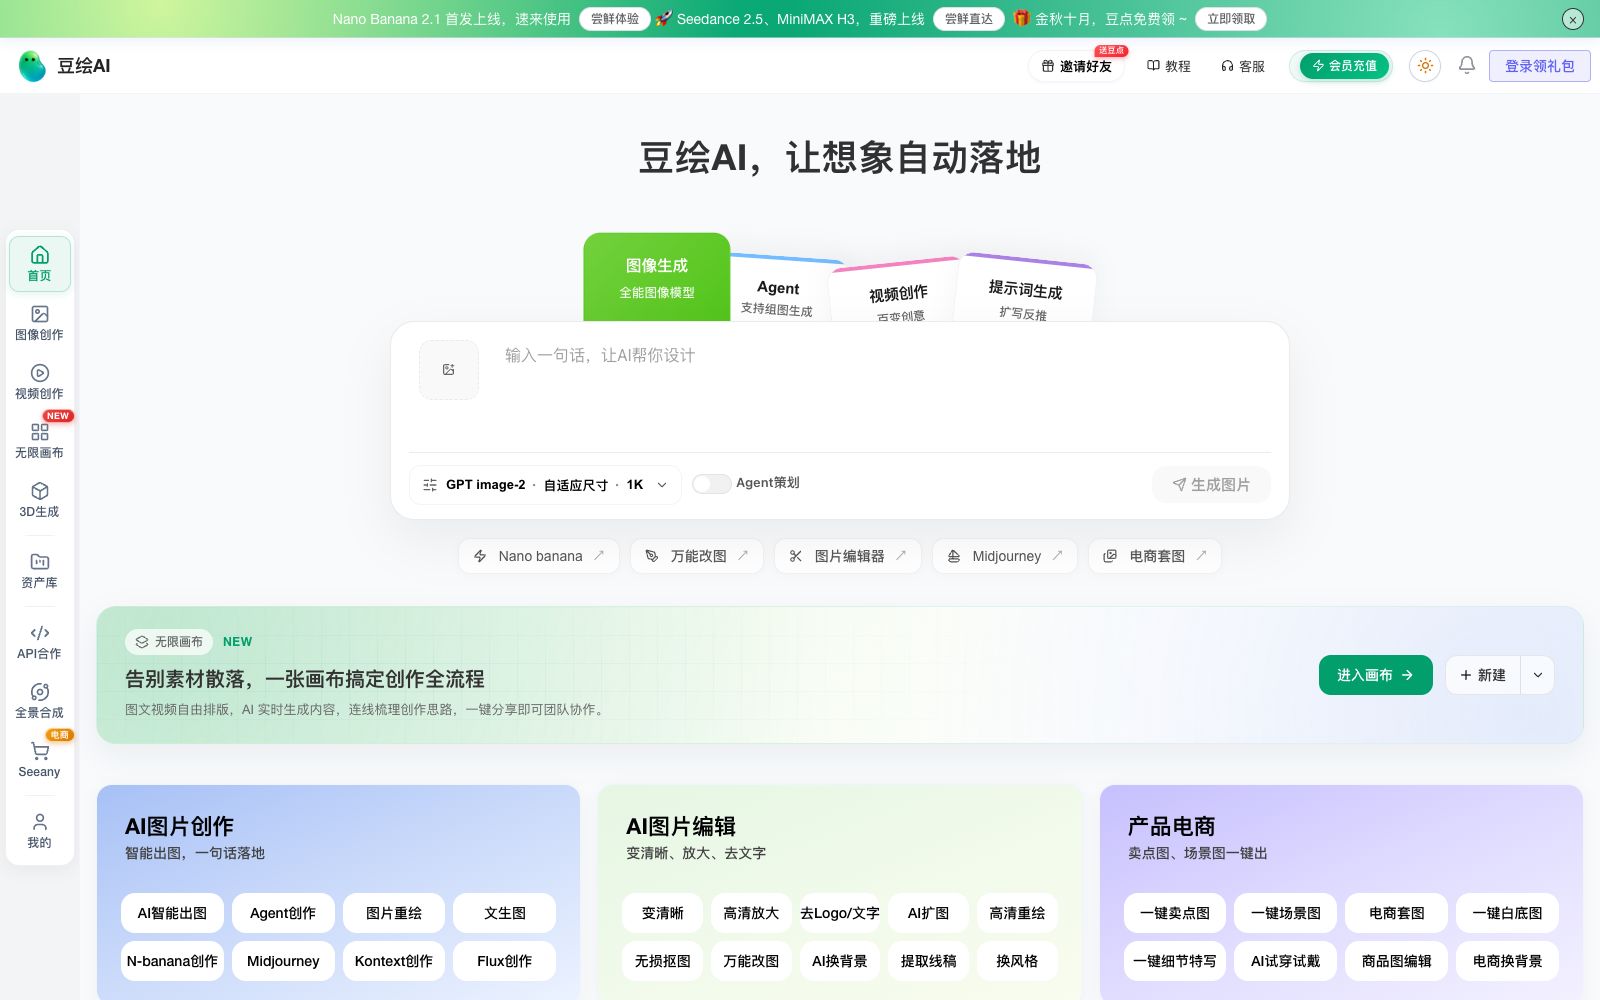Open 客服 in the header
Viewport: 1600px width, 1000px height.
pyautogui.click(x=1243, y=66)
